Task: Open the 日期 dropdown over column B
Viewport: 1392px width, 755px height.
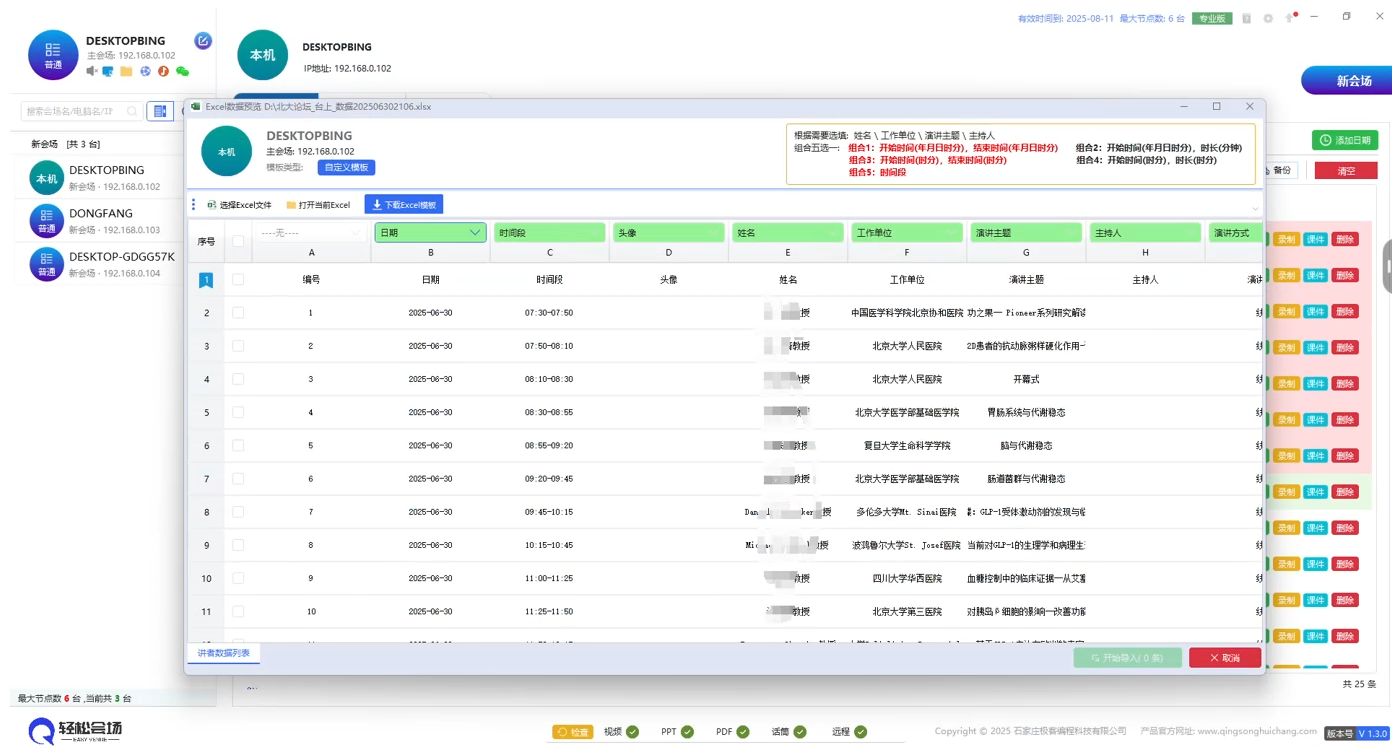Action: click(x=431, y=233)
